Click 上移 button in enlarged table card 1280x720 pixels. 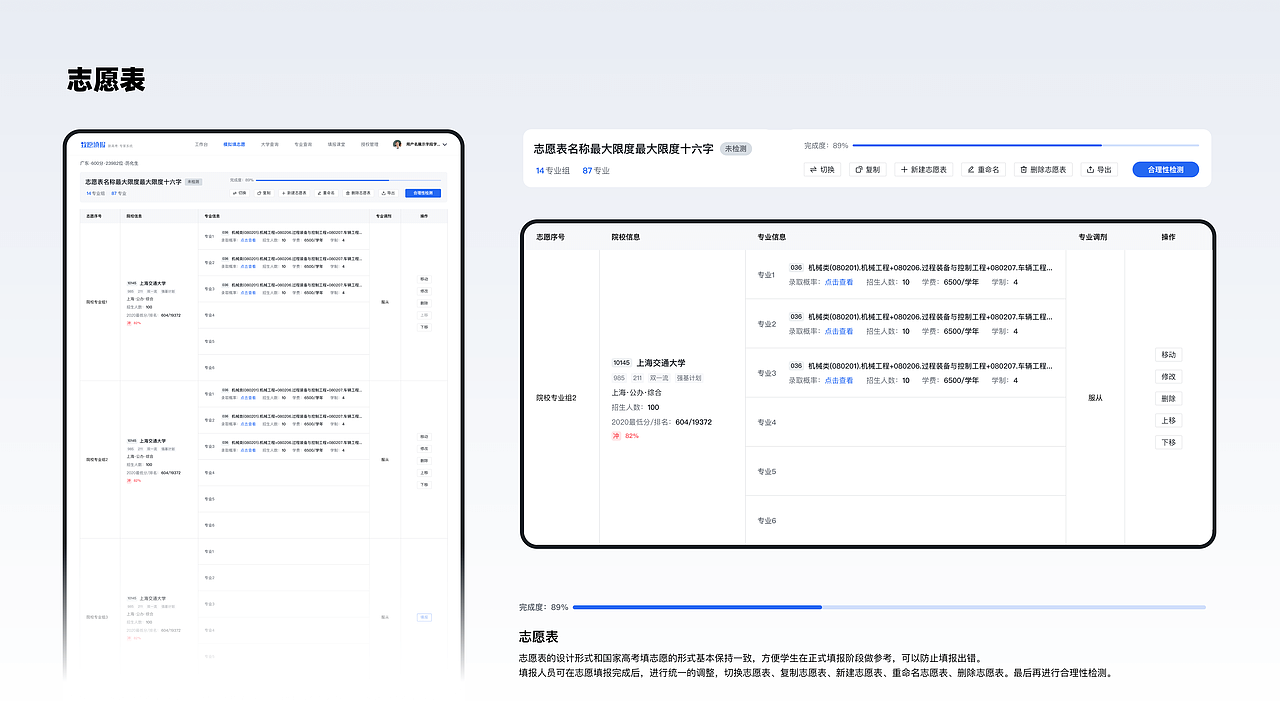tap(1169, 420)
